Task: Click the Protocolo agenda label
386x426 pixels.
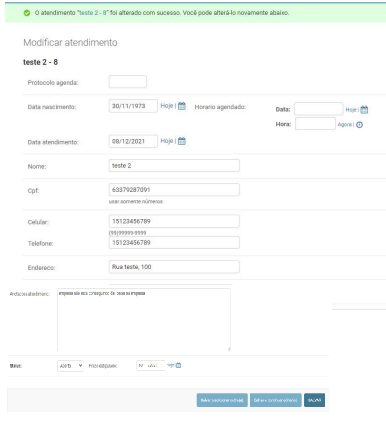Action: 53,83
